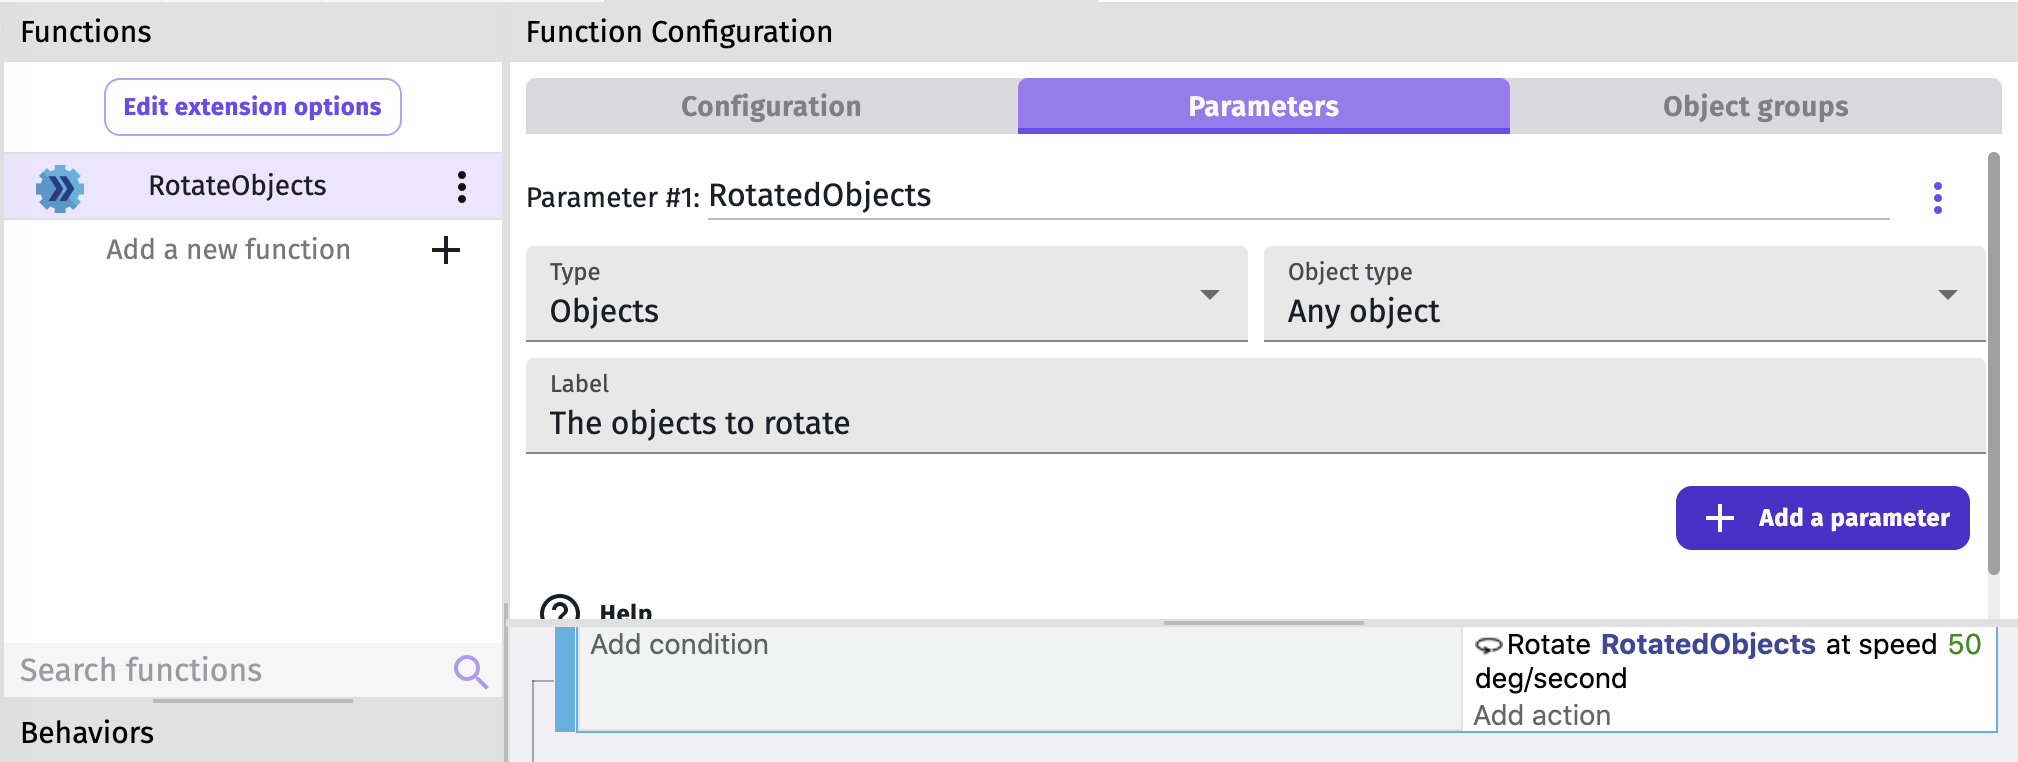Click Edit extension options button

pos(253,107)
